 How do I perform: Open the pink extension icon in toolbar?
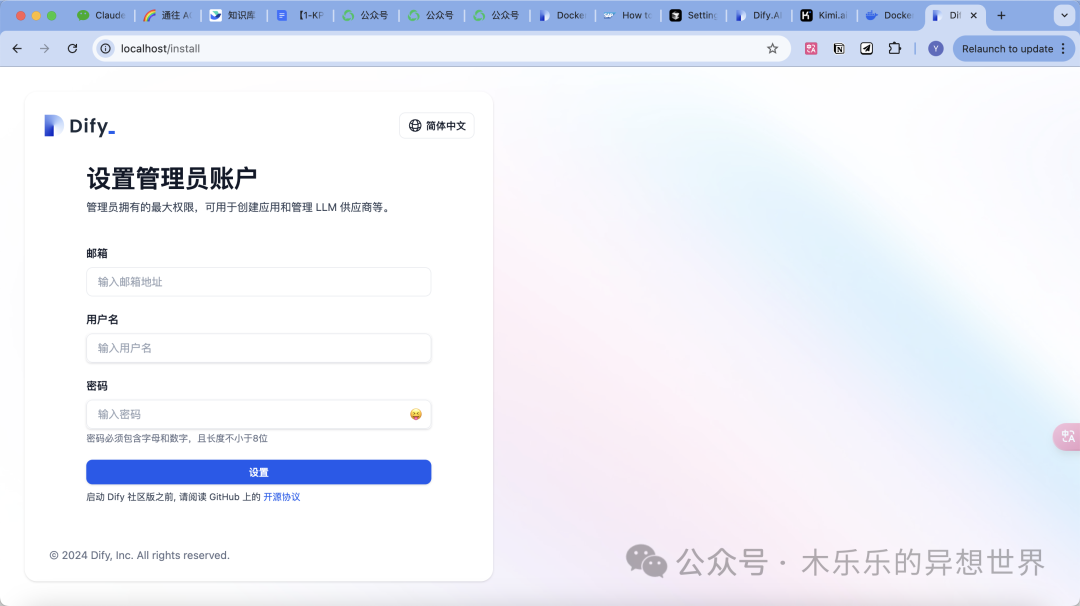tap(811, 48)
